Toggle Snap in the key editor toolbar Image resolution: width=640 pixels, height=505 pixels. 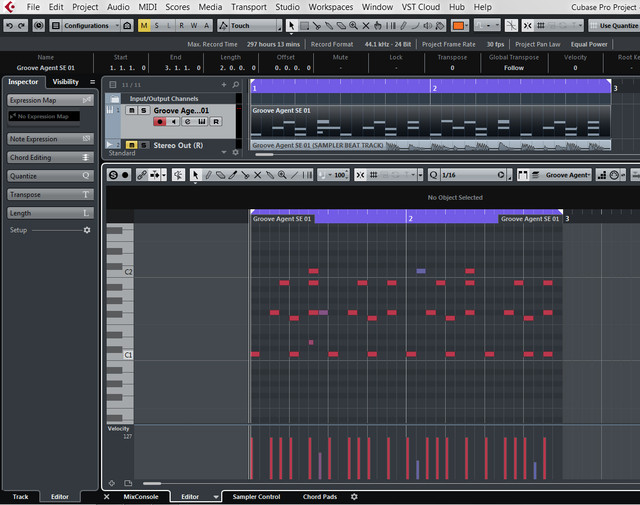point(360,175)
